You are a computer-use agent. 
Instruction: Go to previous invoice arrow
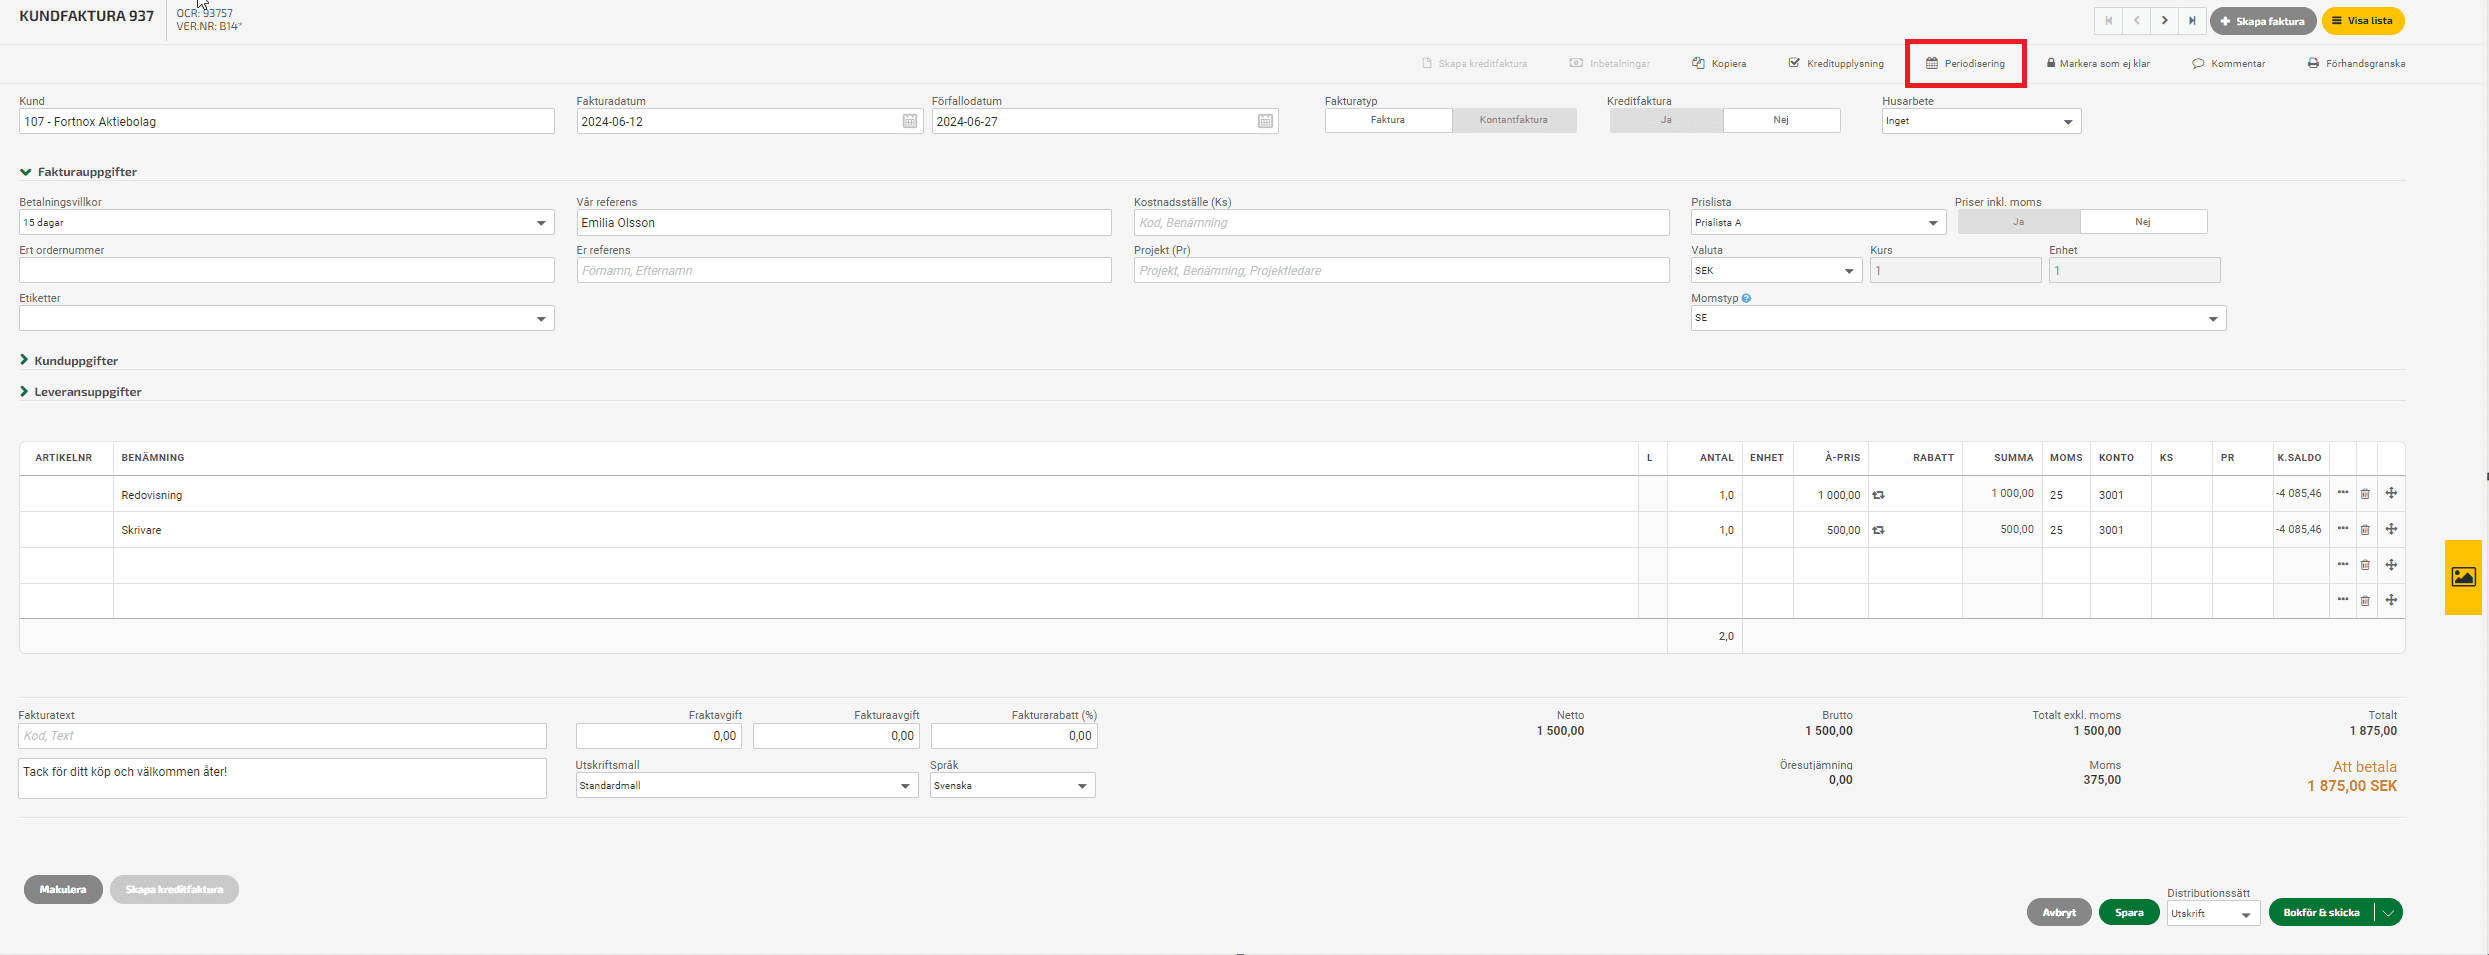tap(2136, 21)
